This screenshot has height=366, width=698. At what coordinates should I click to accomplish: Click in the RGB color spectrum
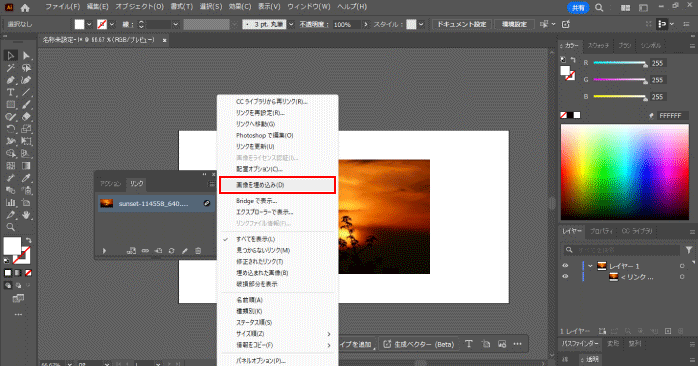point(625,172)
